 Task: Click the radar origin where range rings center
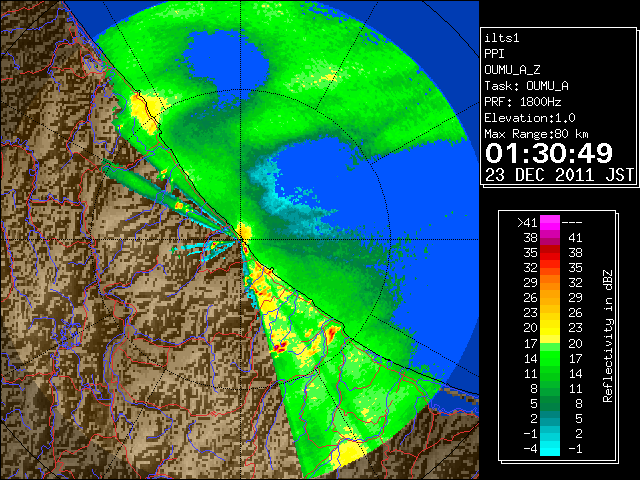tap(241, 240)
